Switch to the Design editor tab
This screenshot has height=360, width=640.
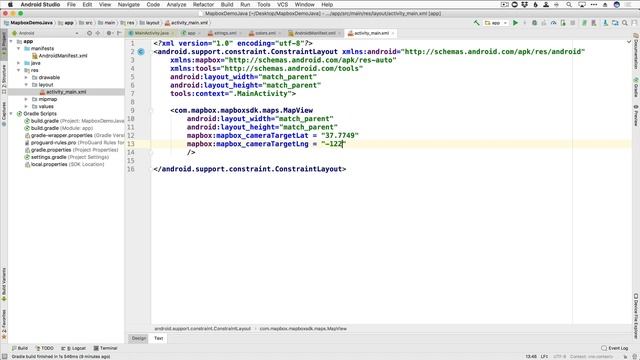tap(139, 338)
